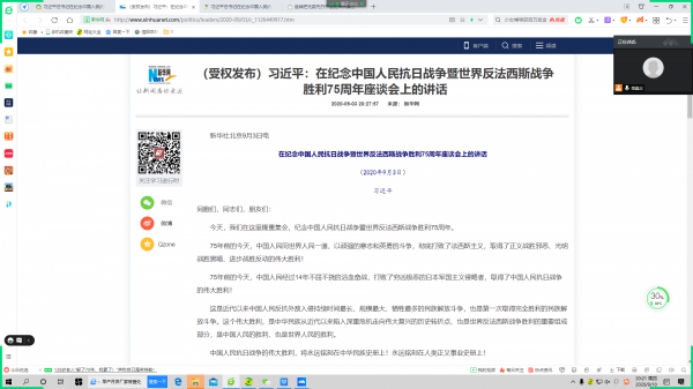This screenshot has width=693, height=389.
Task: Expand the scissors screenshot tool dropdown arrow
Action: tap(598, 20)
